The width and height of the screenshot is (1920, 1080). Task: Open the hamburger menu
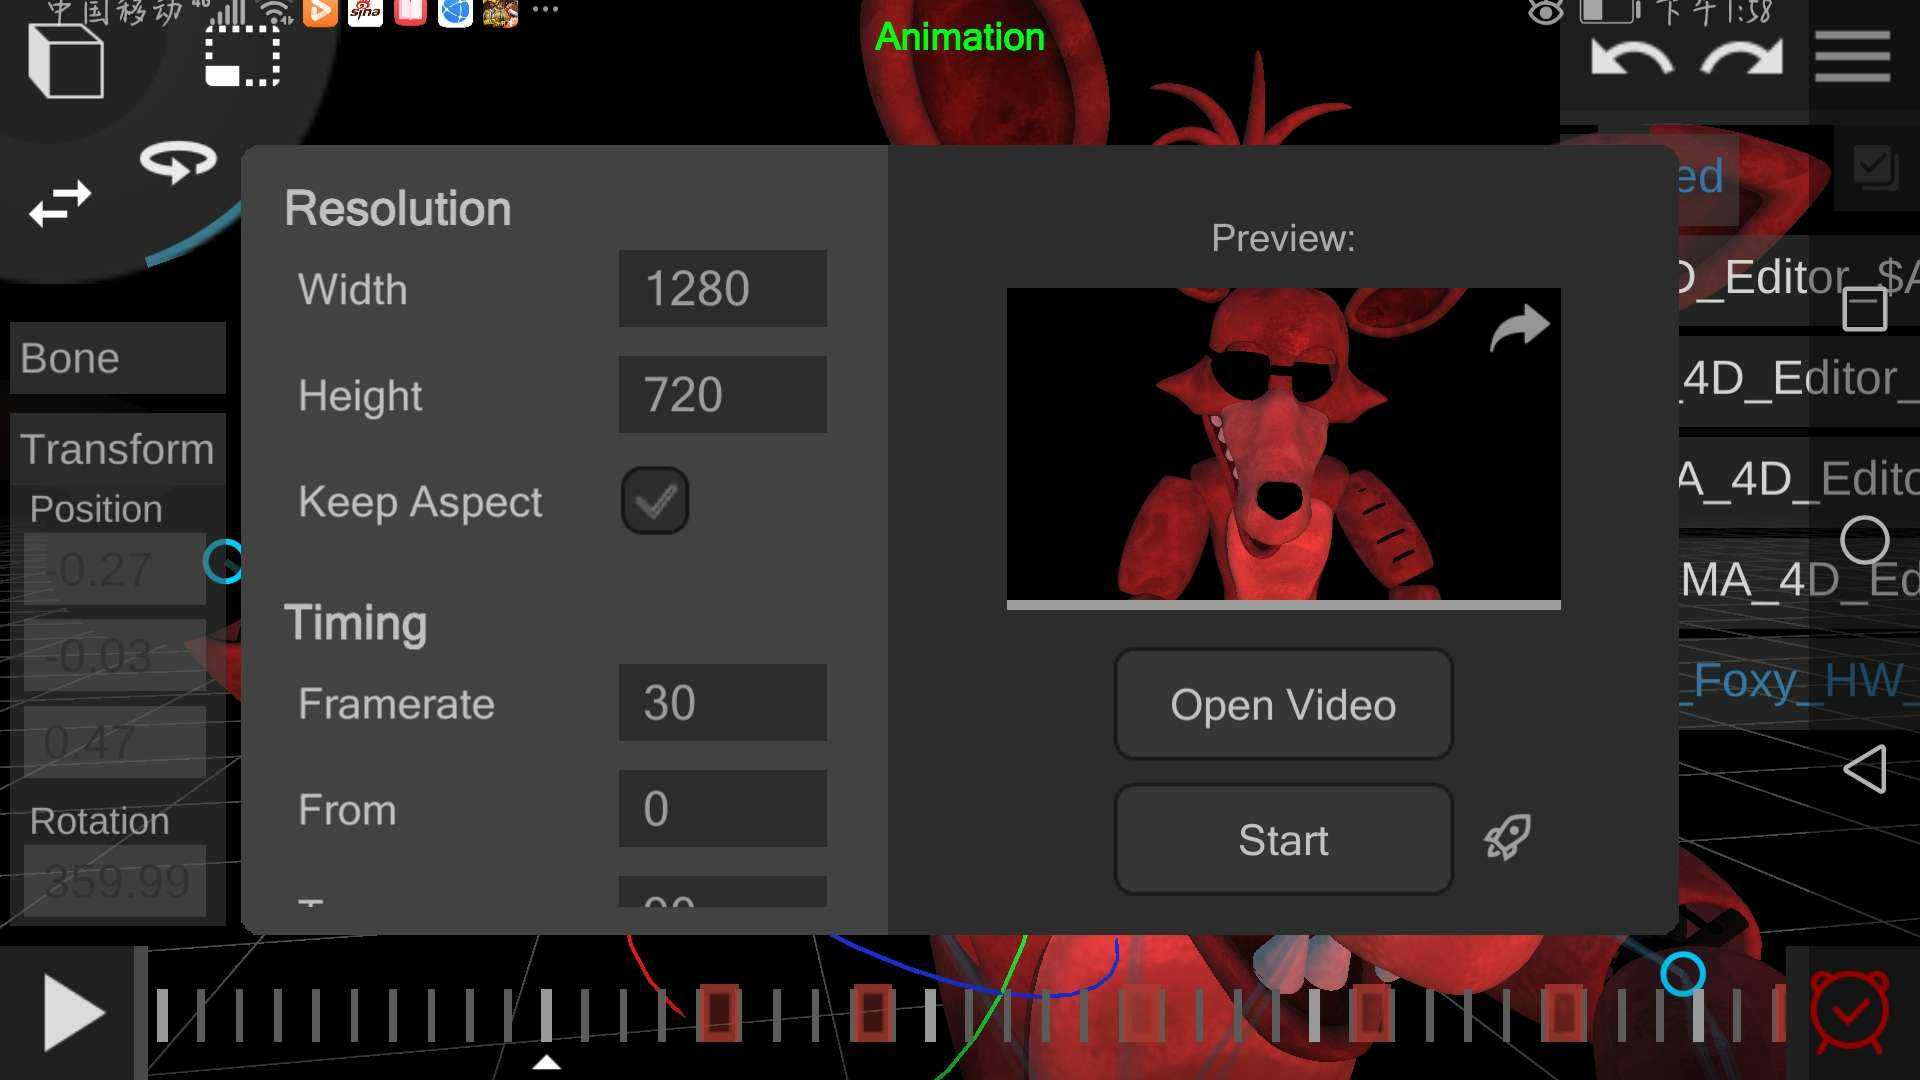click(1852, 56)
